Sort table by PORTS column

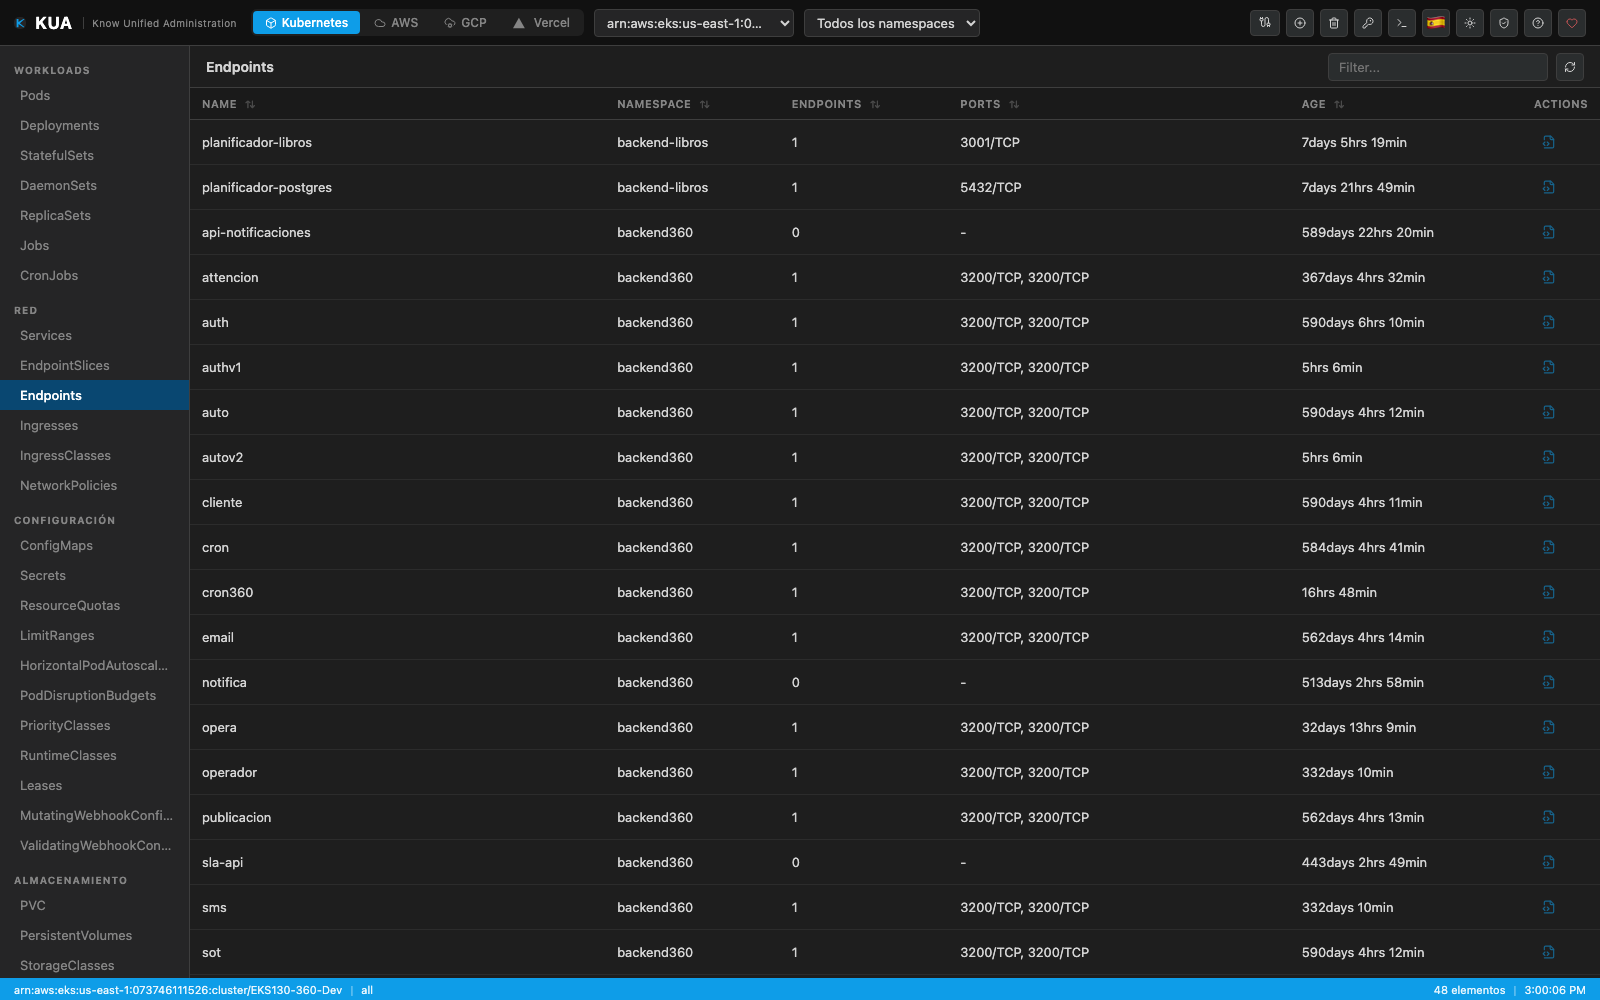989,104
